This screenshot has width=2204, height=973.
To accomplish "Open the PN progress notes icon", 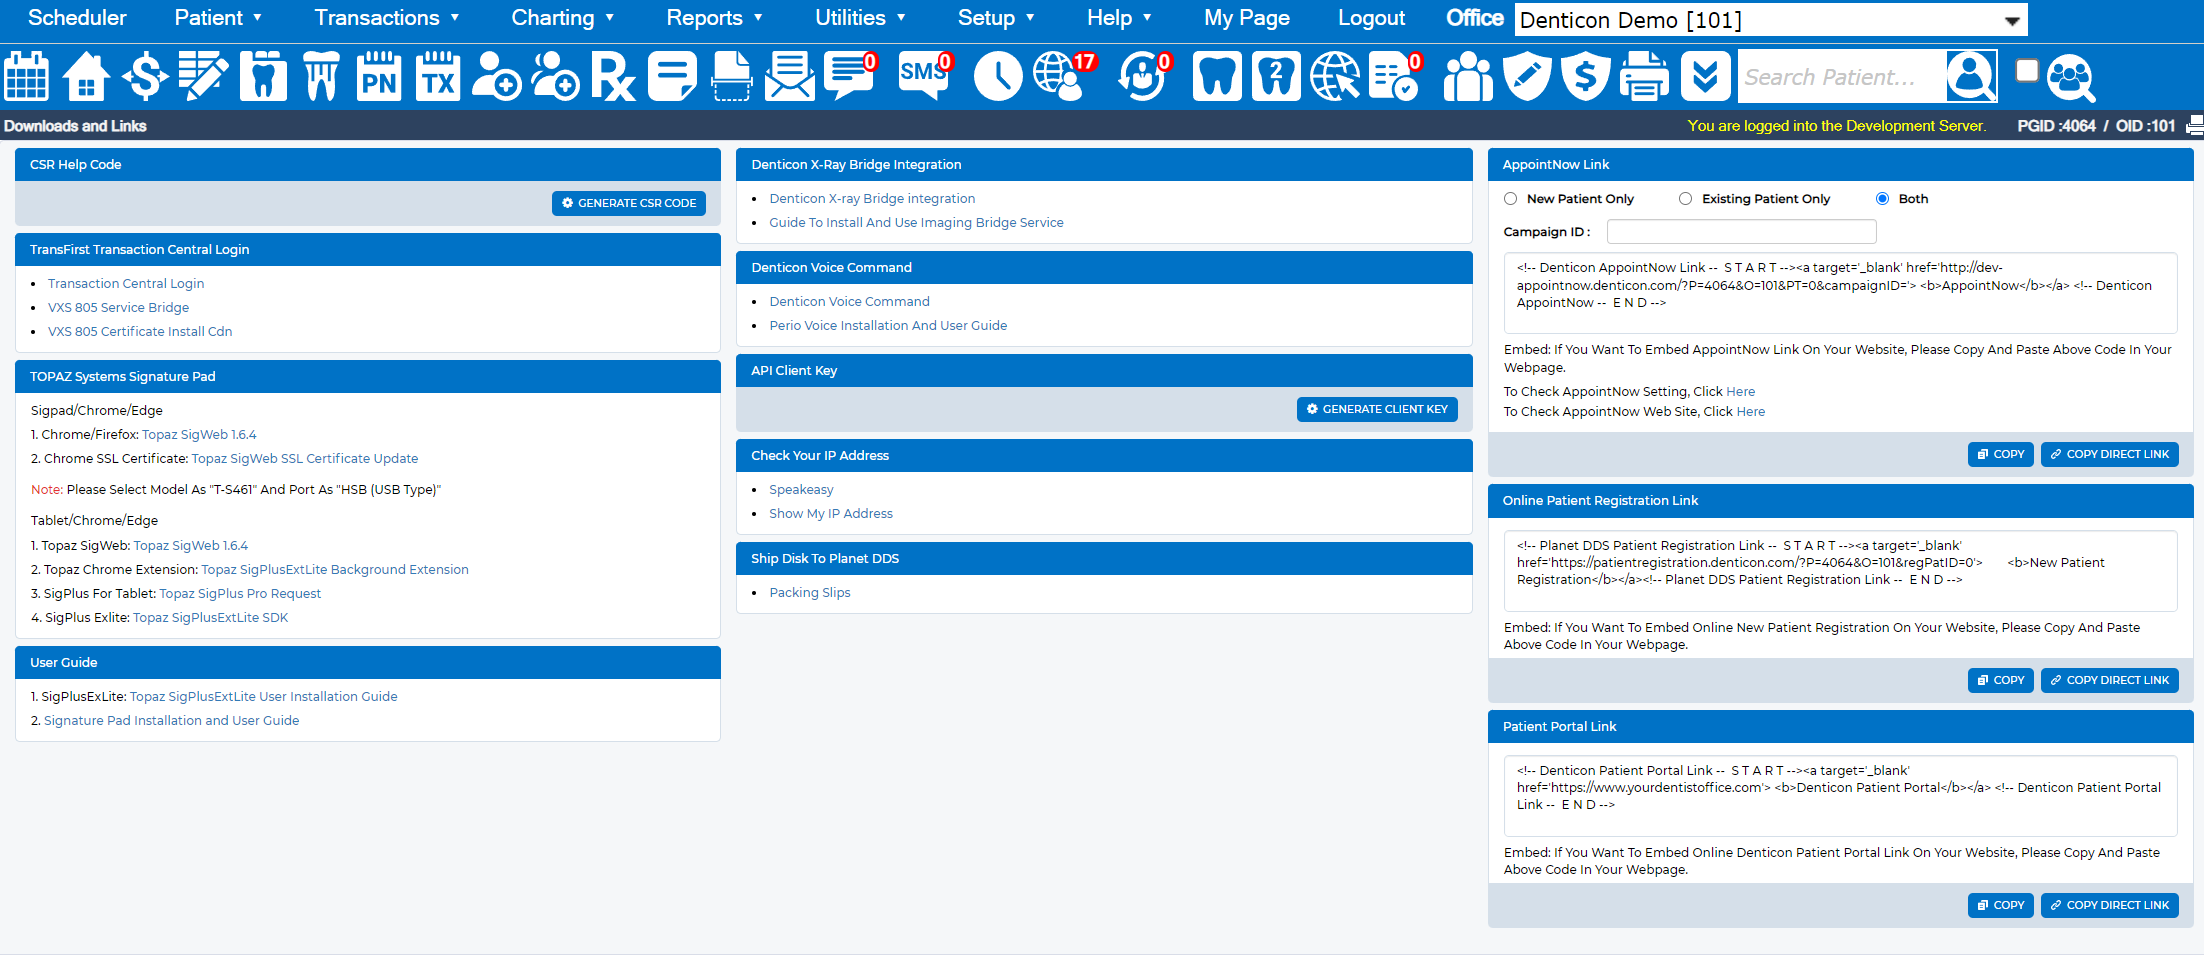I will 379,76.
